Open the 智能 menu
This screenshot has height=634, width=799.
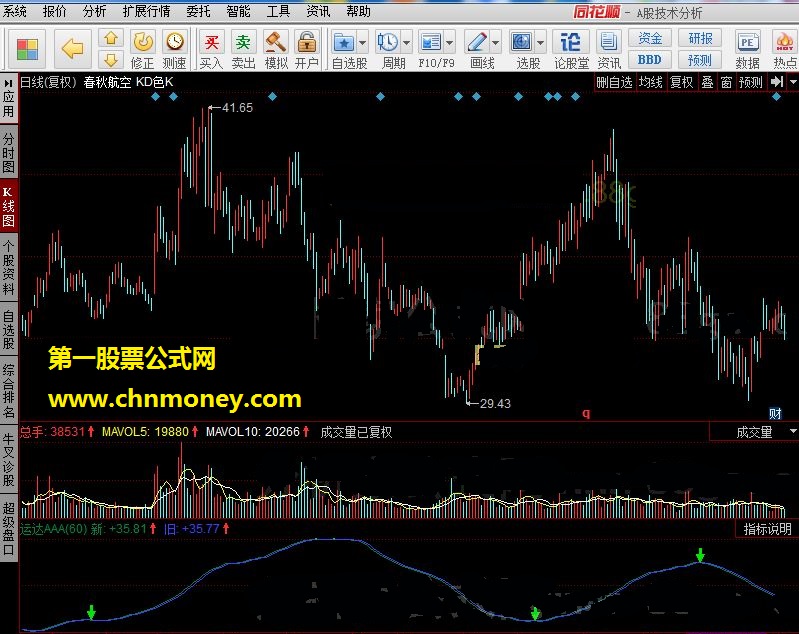(x=238, y=11)
